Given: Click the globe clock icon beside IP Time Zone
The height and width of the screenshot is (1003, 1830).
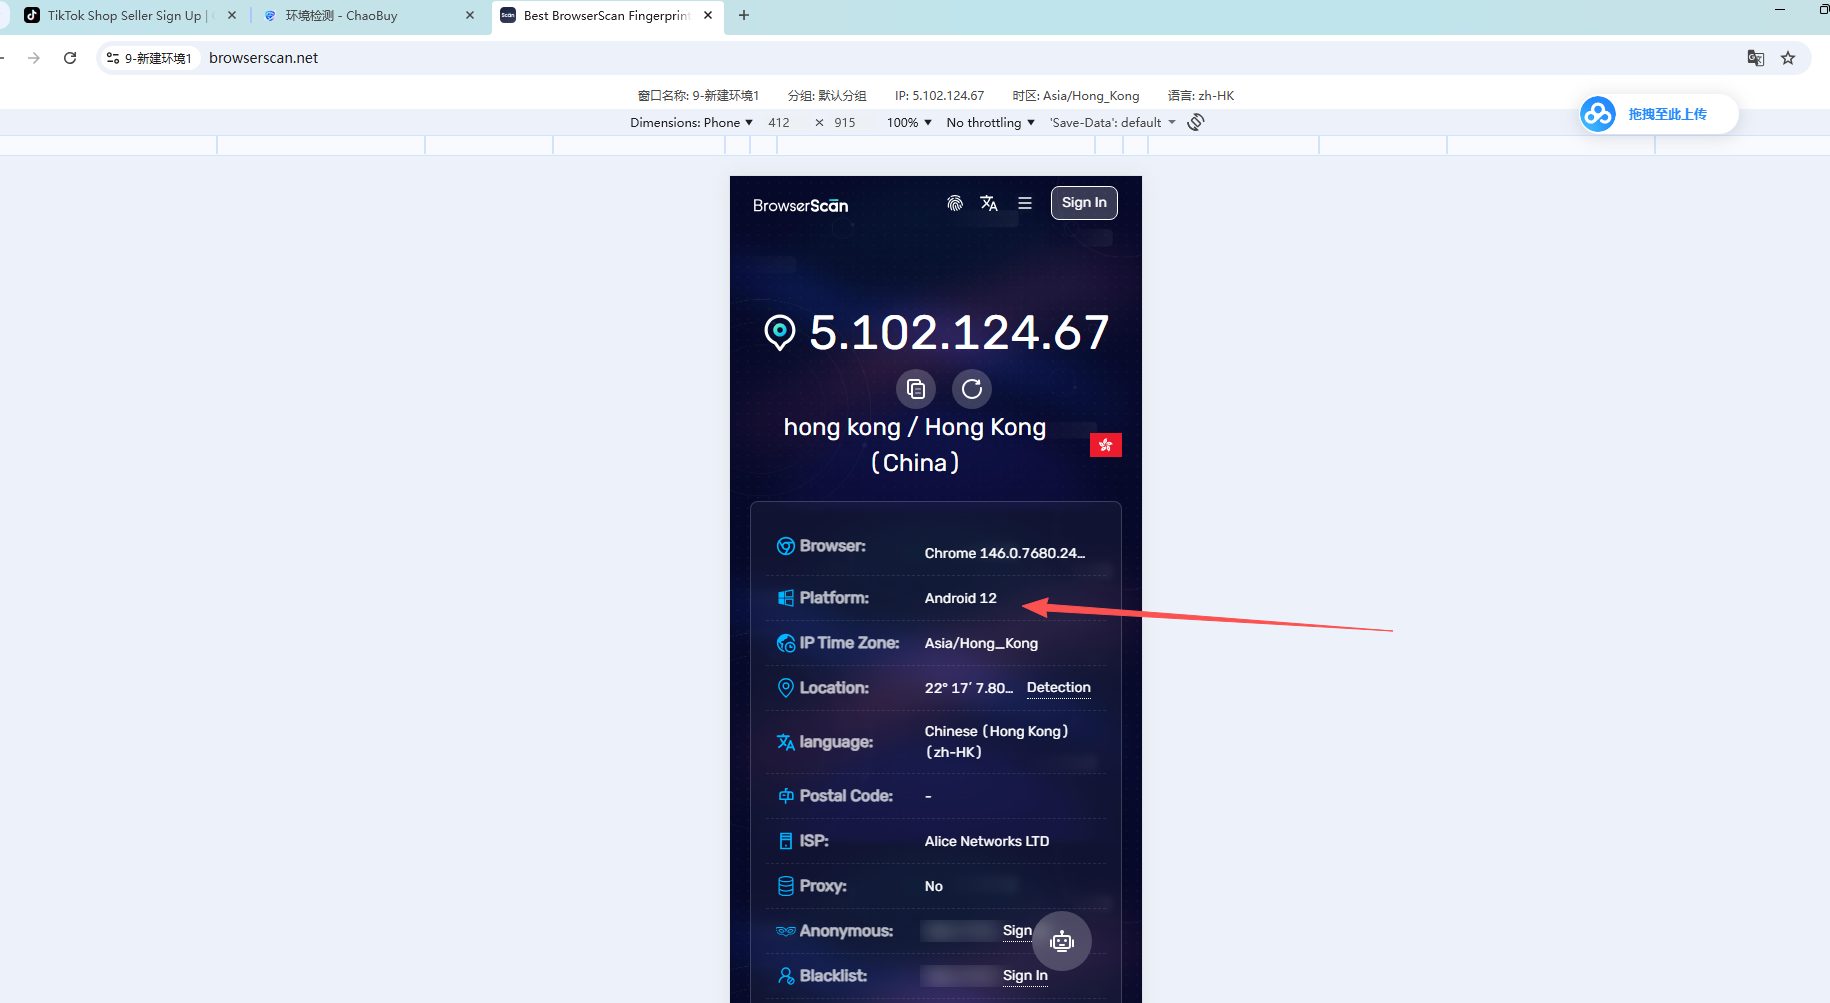Looking at the screenshot, I should 786,643.
